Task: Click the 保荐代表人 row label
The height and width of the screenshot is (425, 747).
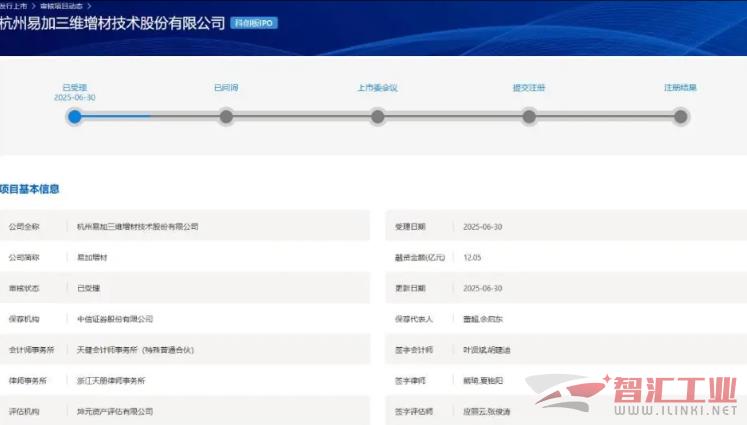Action: (x=414, y=319)
